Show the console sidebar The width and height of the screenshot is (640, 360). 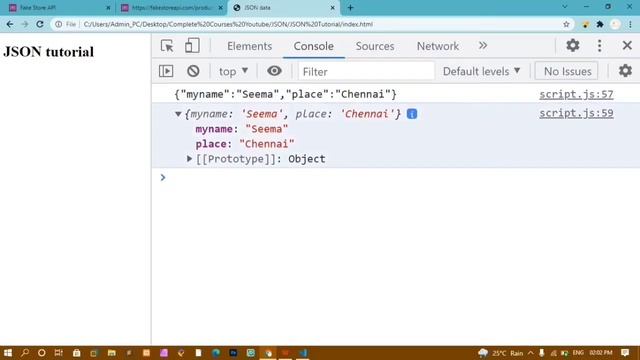click(x=166, y=71)
